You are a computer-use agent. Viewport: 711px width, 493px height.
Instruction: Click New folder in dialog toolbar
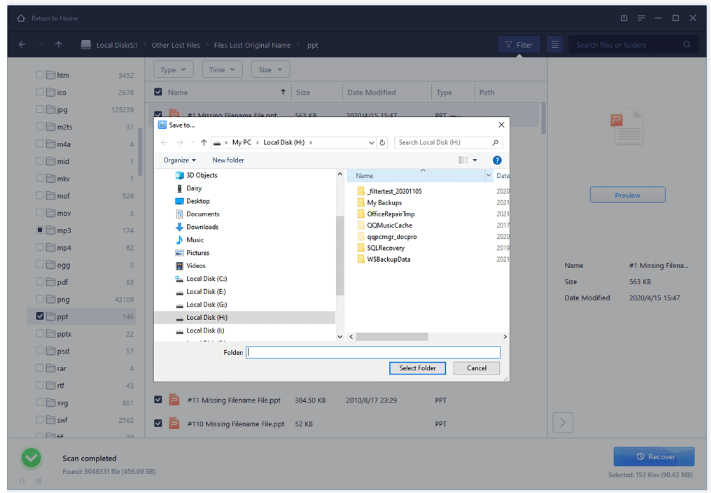coord(228,160)
